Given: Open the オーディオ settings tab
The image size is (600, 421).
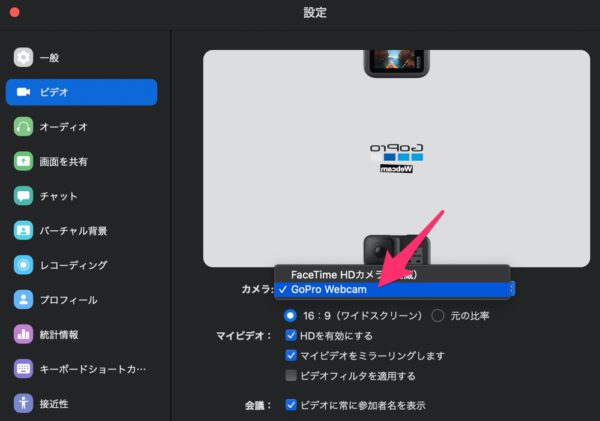Looking at the screenshot, I should tap(81, 127).
